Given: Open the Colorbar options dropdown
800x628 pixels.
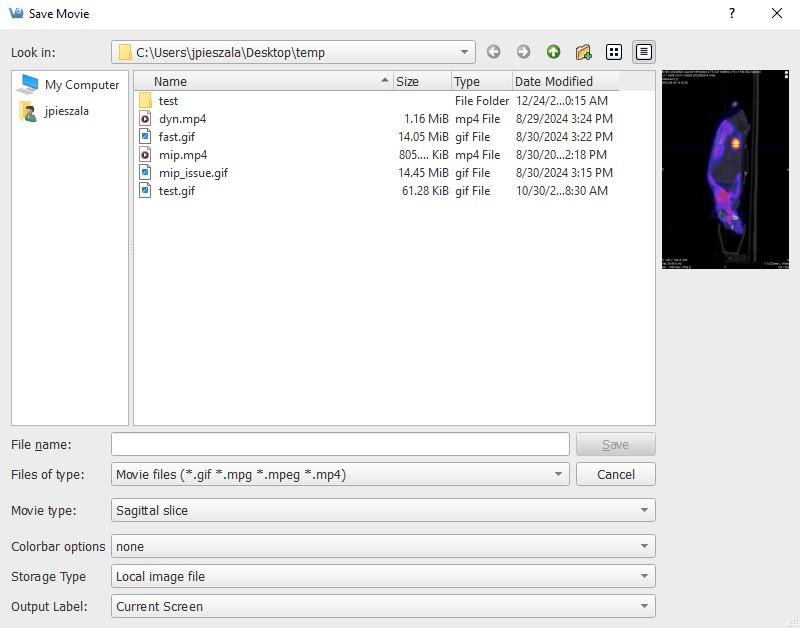Looking at the screenshot, I should coord(383,546).
